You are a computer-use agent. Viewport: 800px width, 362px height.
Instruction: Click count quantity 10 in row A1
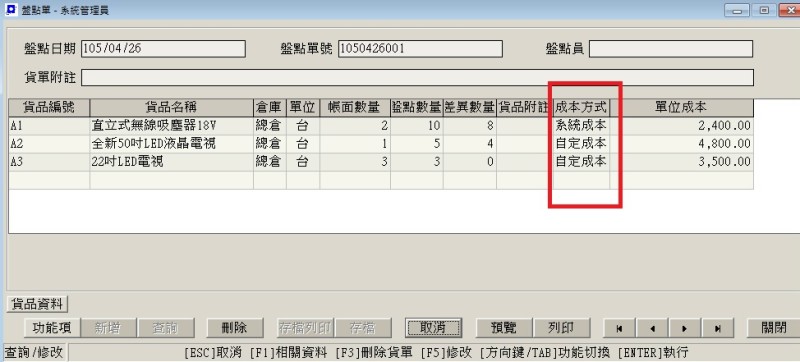(417, 126)
